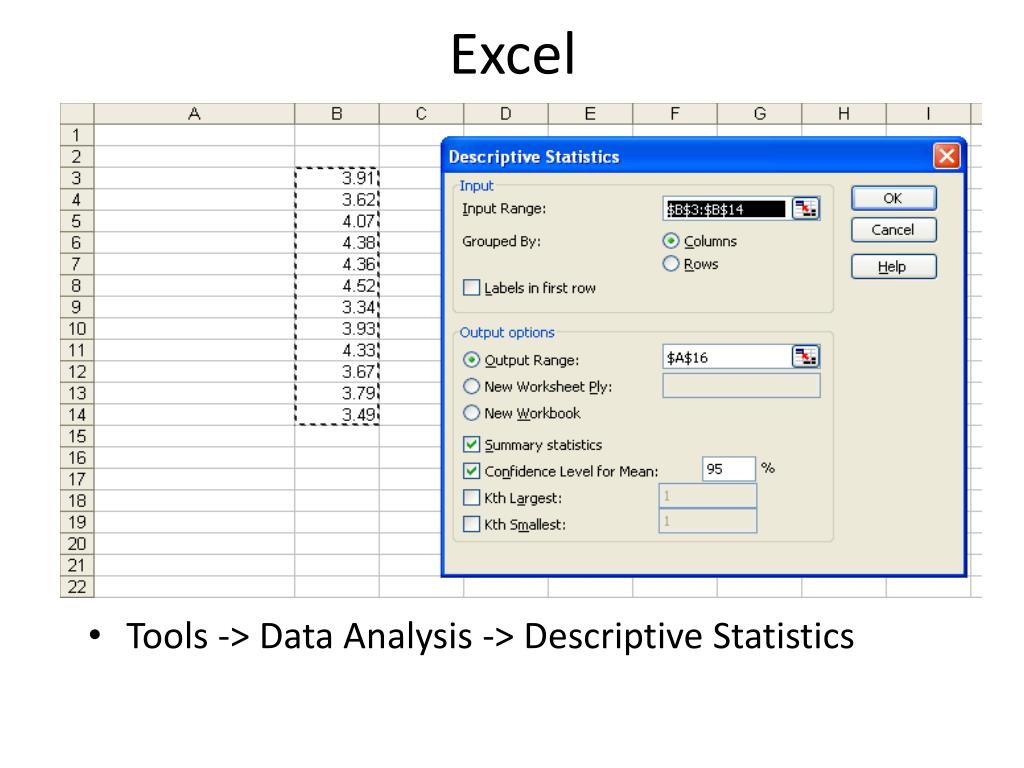Click cell containing 4.52
This screenshot has height=768, width=1024.
337,286
